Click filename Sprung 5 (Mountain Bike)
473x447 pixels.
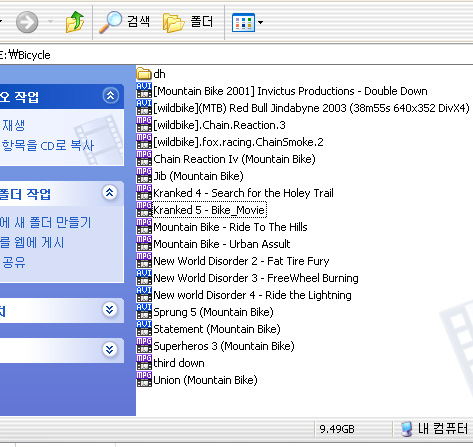213,312
